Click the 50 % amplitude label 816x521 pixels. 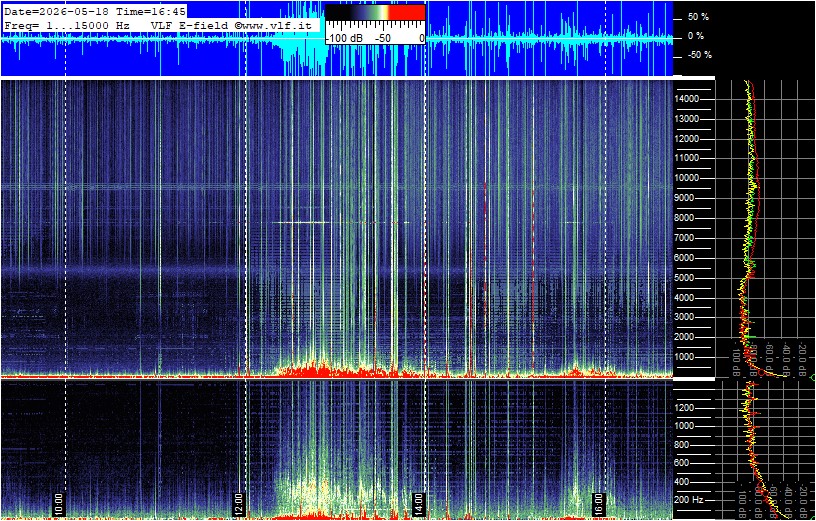(x=698, y=17)
